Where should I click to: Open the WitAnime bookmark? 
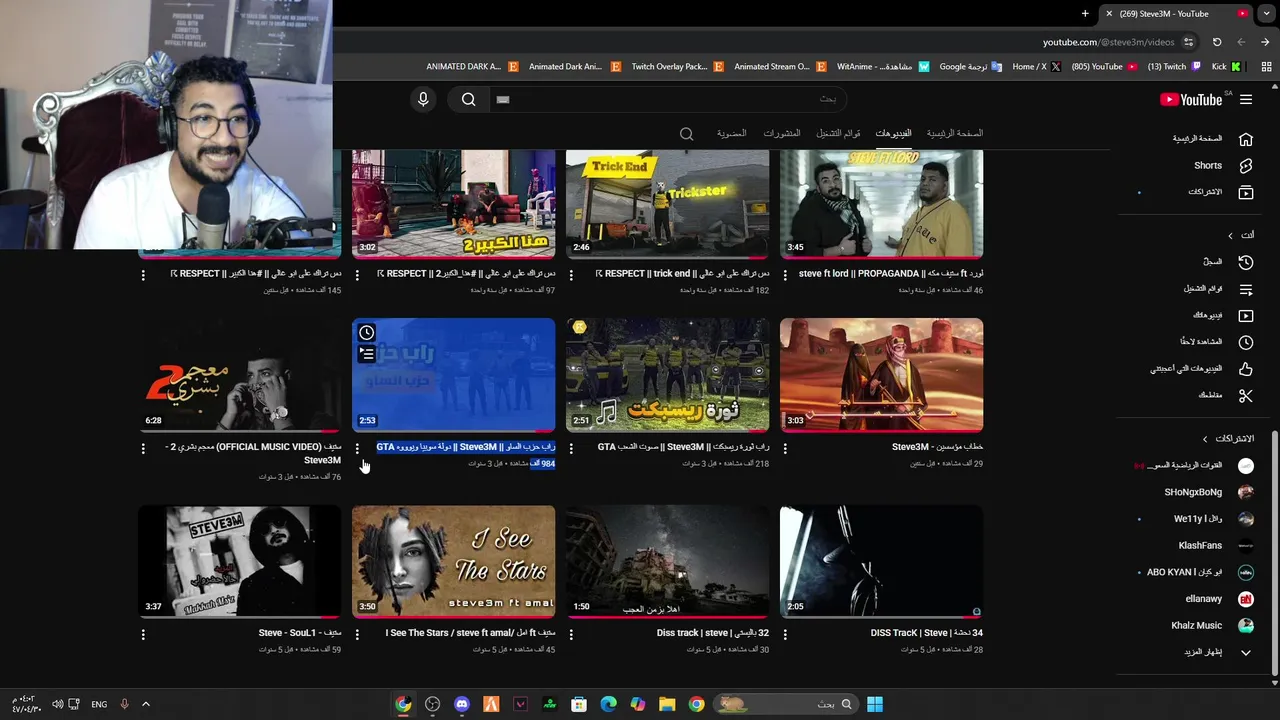pos(882,67)
